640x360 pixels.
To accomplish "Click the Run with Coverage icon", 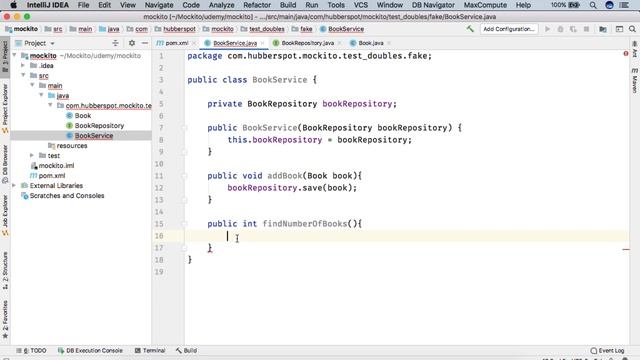I will click(x=573, y=29).
